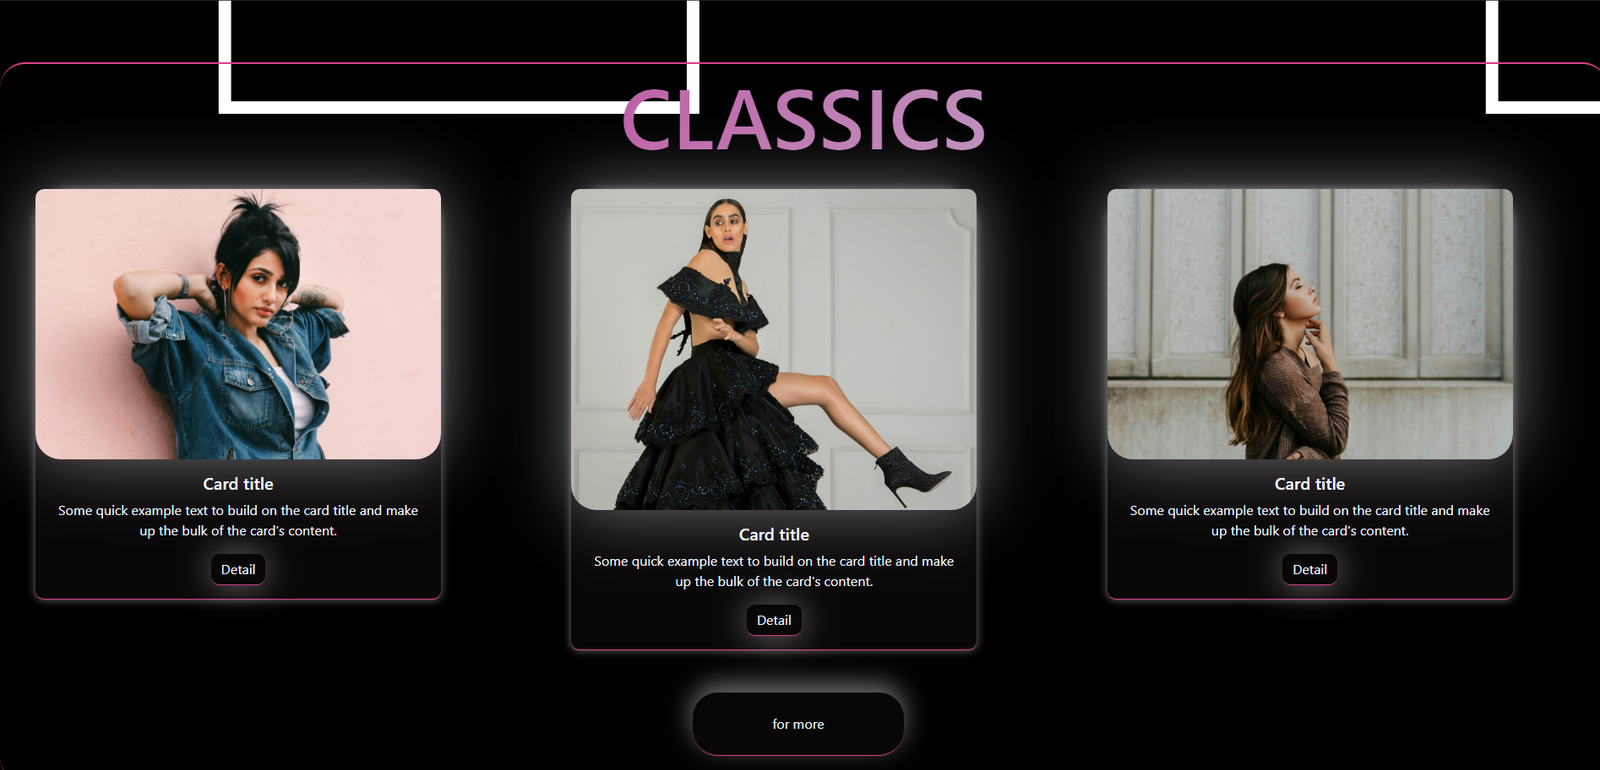This screenshot has width=1600, height=770.
Task: Click description text in brown sweater card
Action: click(1310, 521)
